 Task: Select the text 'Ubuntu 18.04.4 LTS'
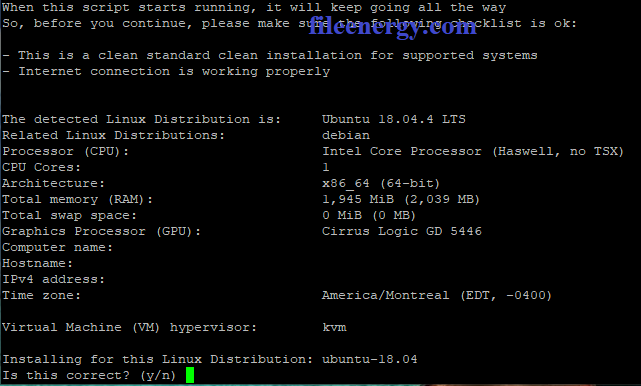tap(394, 119)
